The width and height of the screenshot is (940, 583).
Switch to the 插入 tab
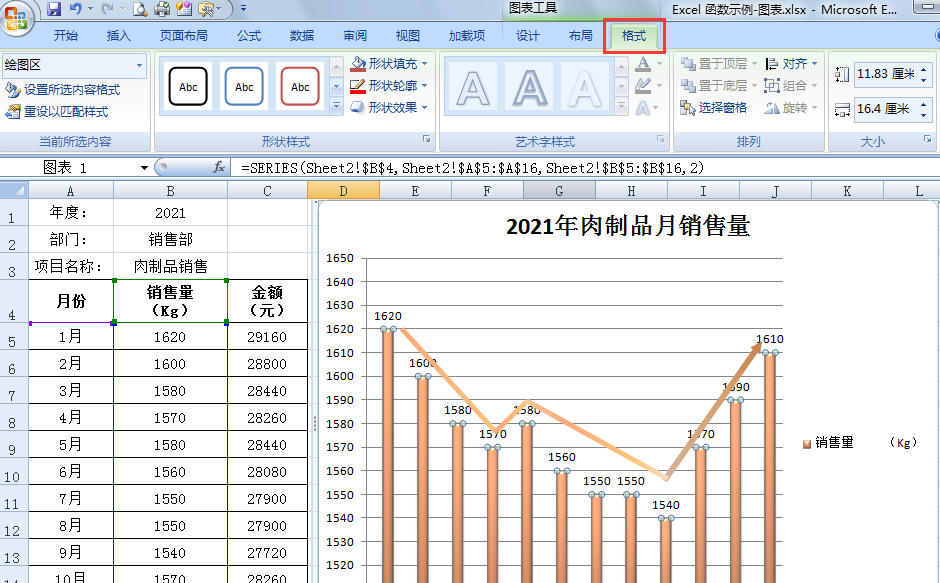(119, 36)
